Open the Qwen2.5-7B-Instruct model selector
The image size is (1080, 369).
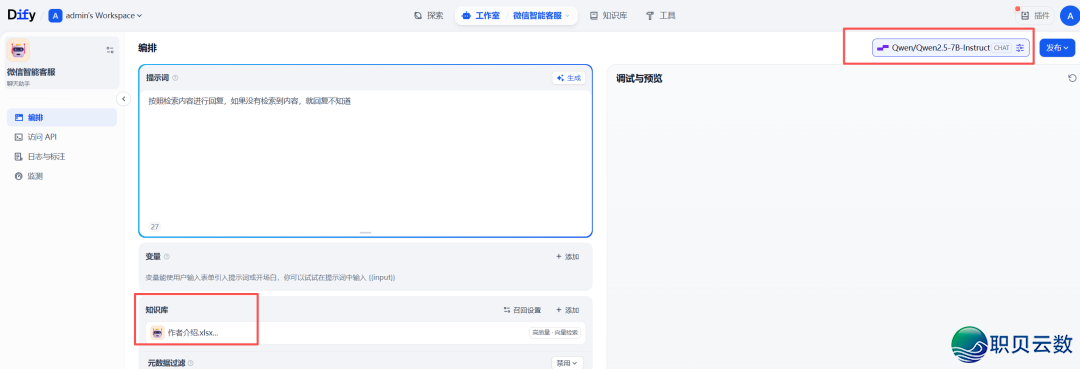click(951, 48)
